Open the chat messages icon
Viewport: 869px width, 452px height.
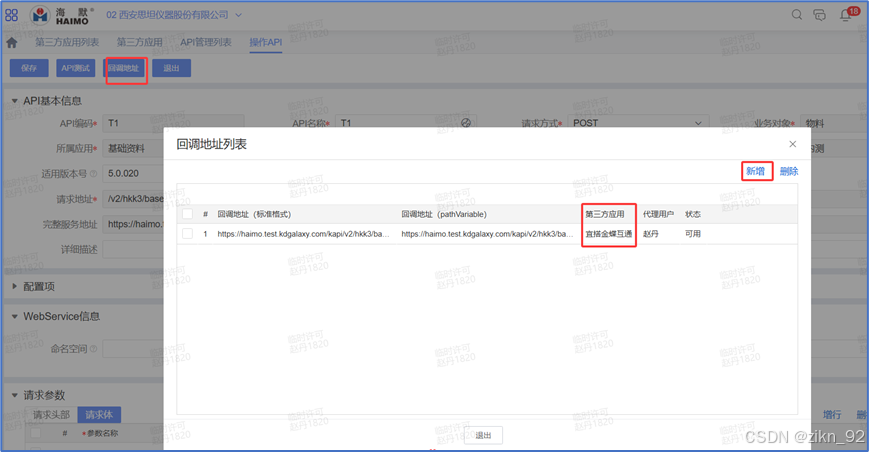pyautogui.click(x=819, y=15)
